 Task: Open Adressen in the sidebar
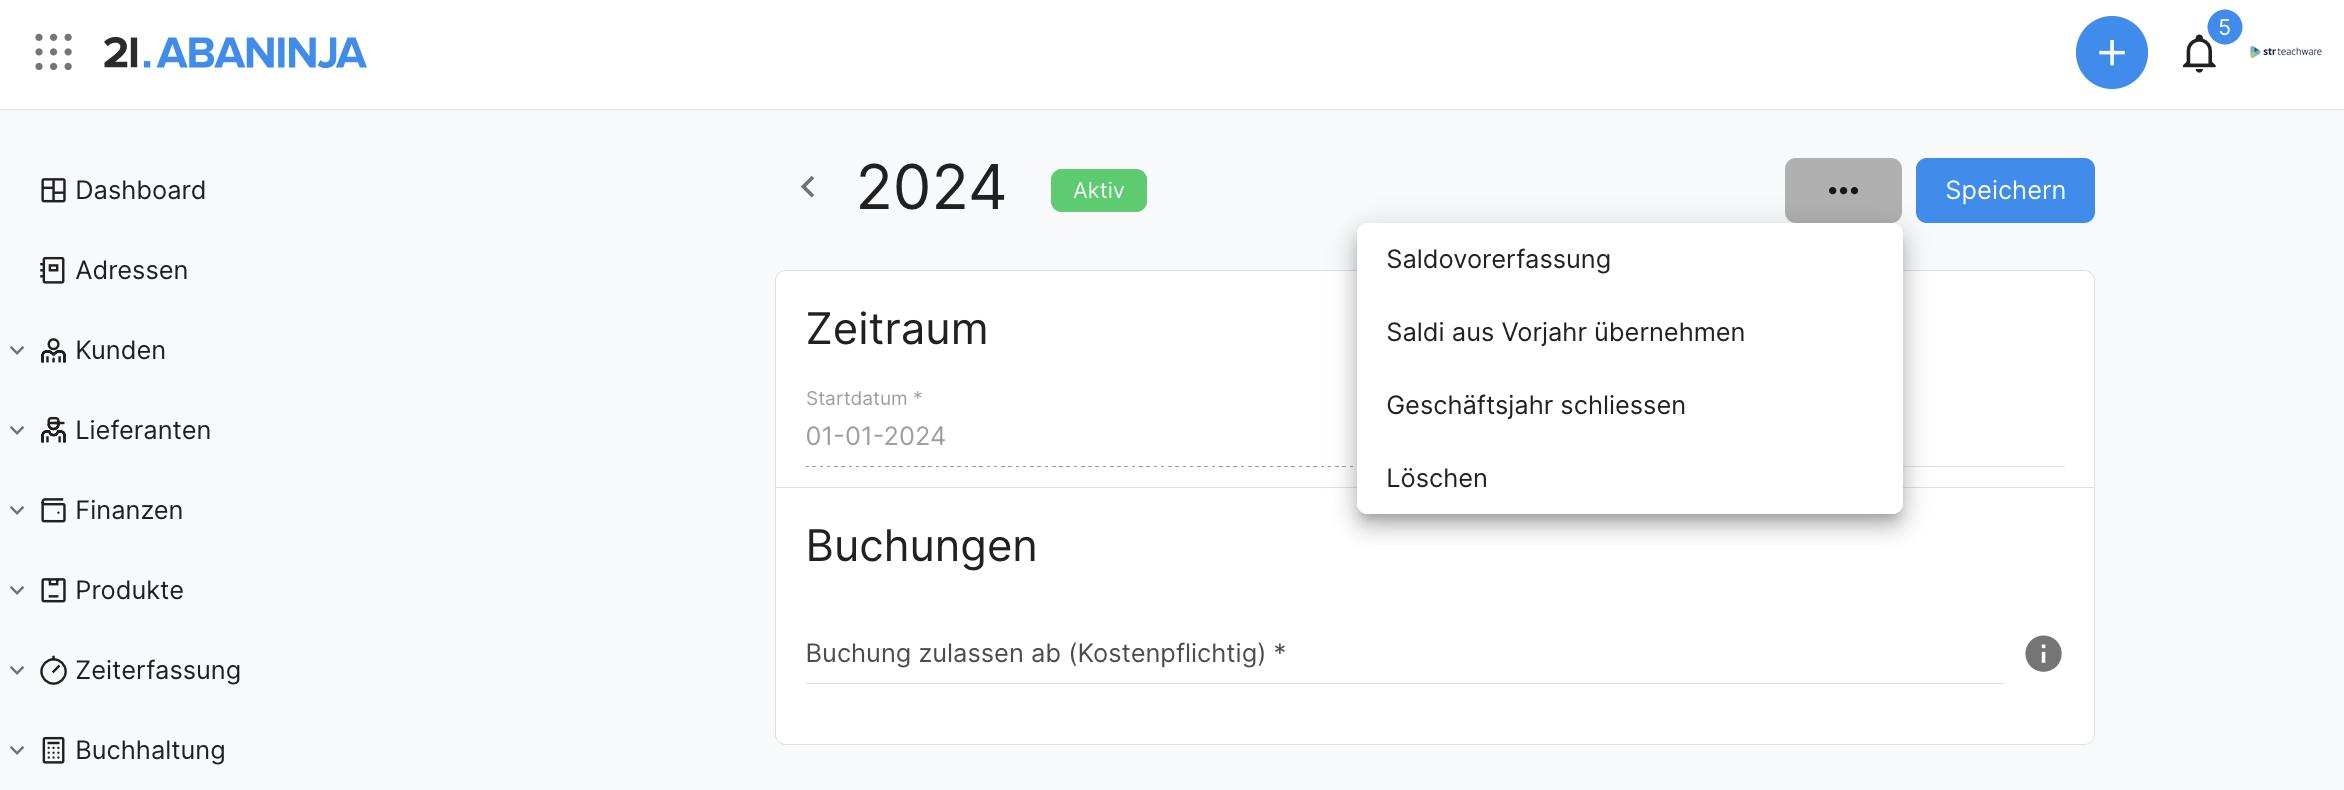[x=131, y=270]
